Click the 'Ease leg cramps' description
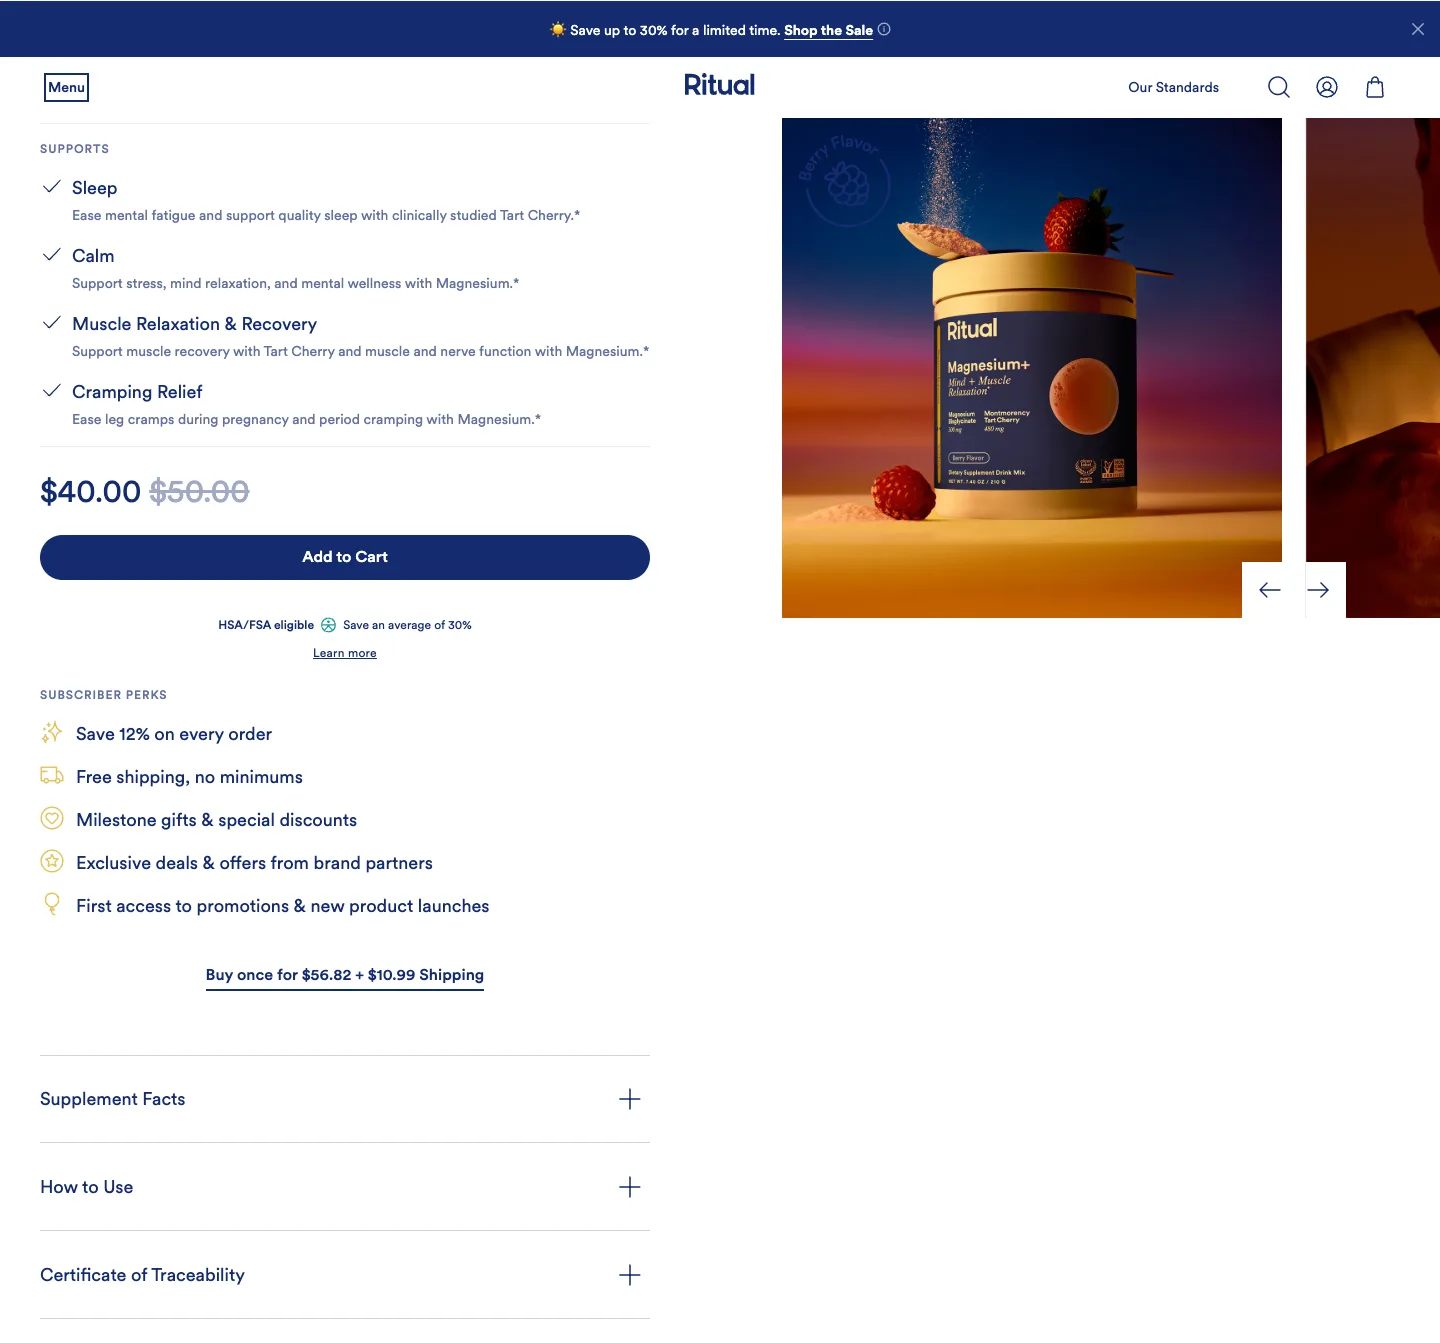The width and height of the screenshot is (1440, 1343). pos(306,419)
